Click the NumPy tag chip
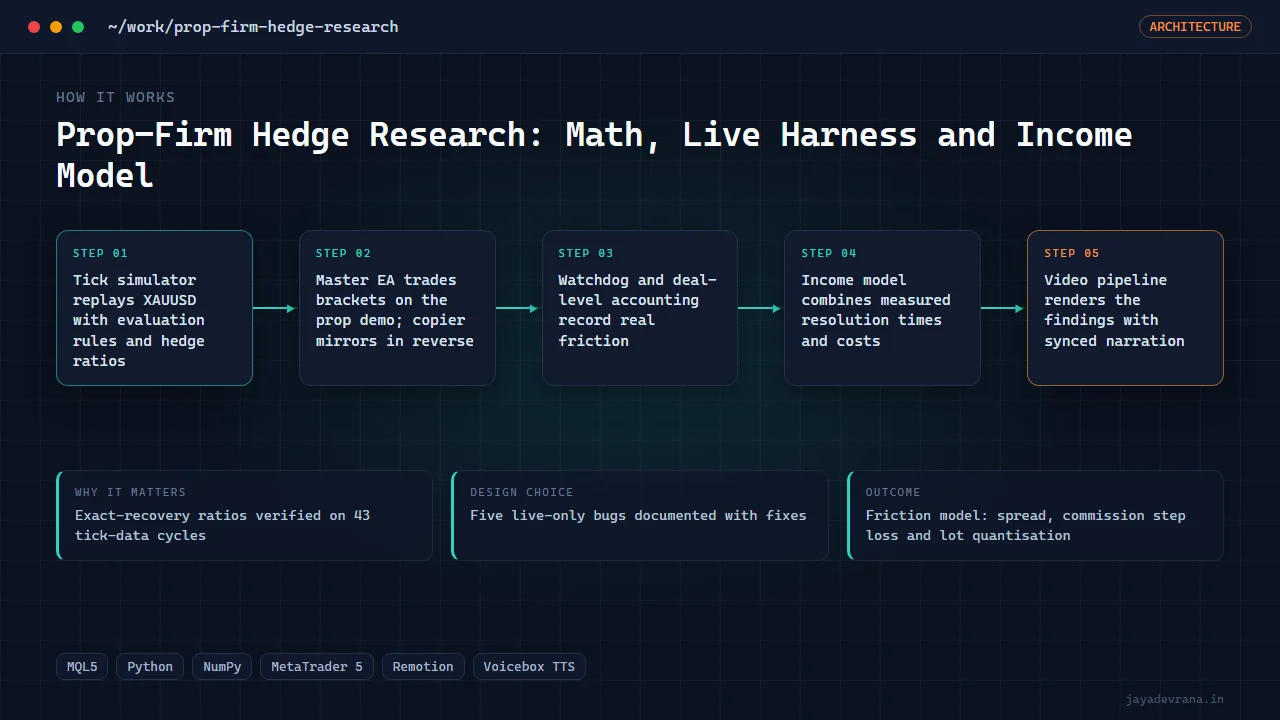The width and height of the screenshot is (1280, 720). (222, 667)
